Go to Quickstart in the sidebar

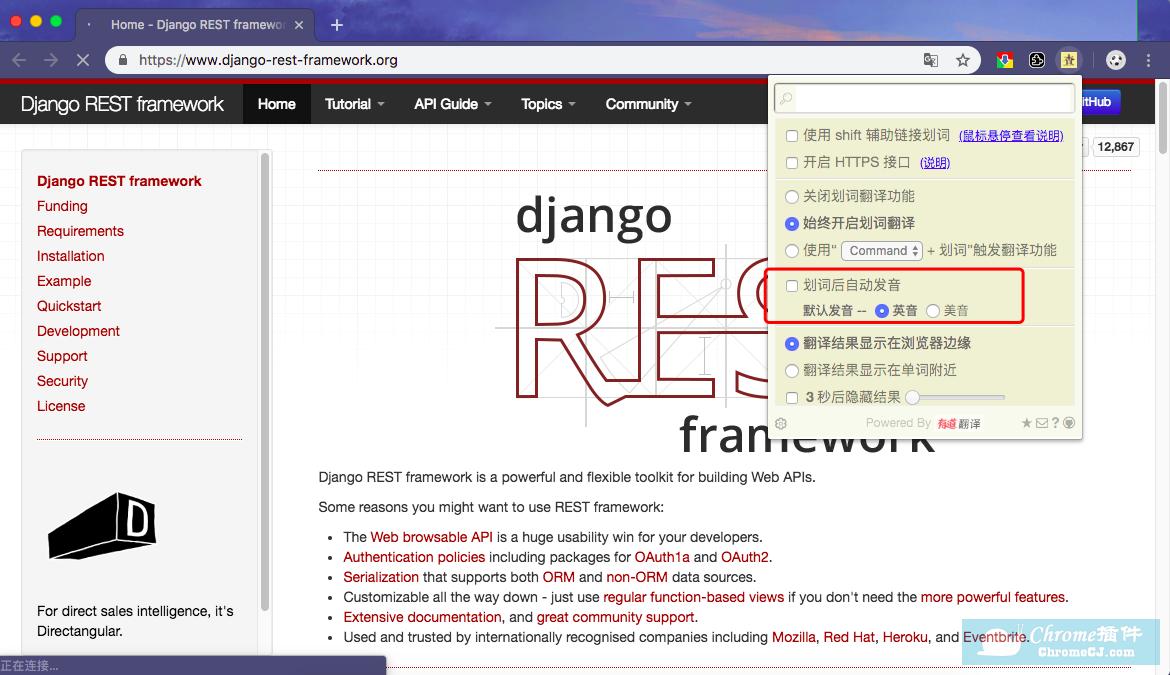coord(69,307)
